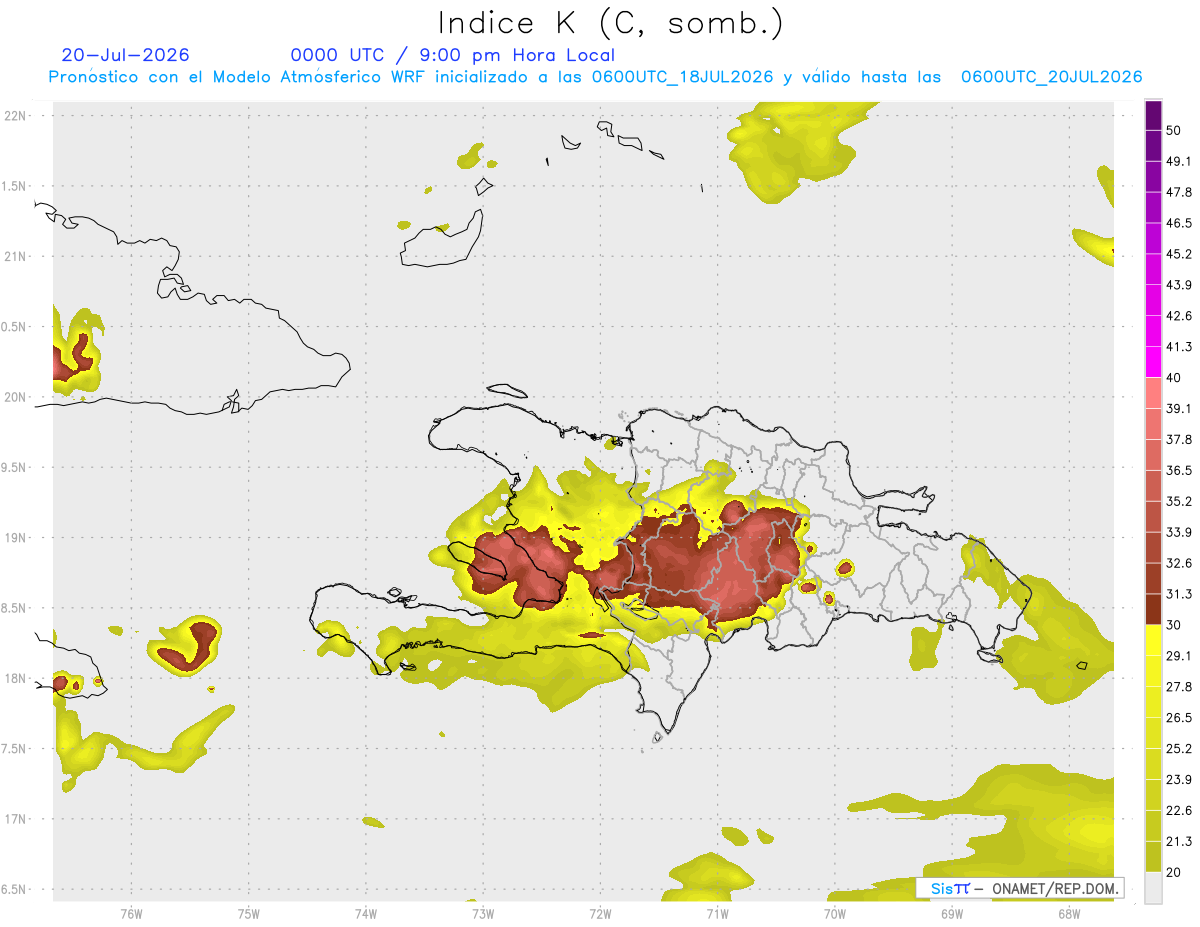
Task: Click colorbar value "27.8"
Action: tap(1179, 686)
